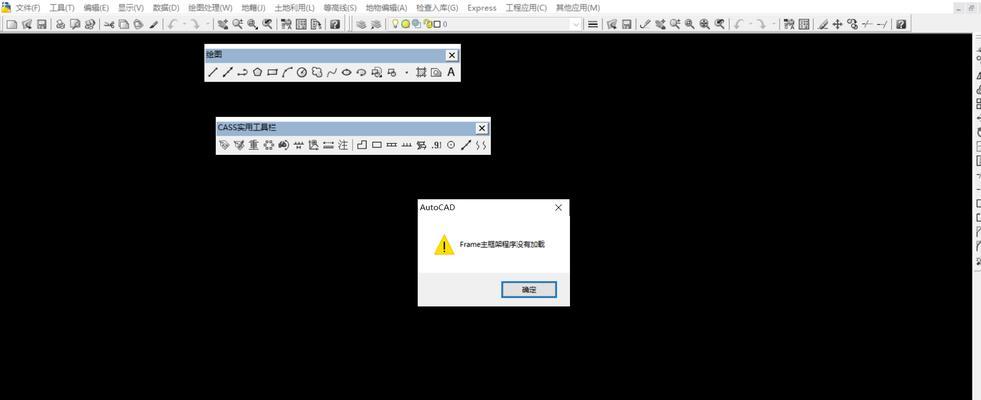Image resolution: width=981 pixels, height=400 pixels.
Task: Open the 文件(F) menu
Action: [28, 8]
